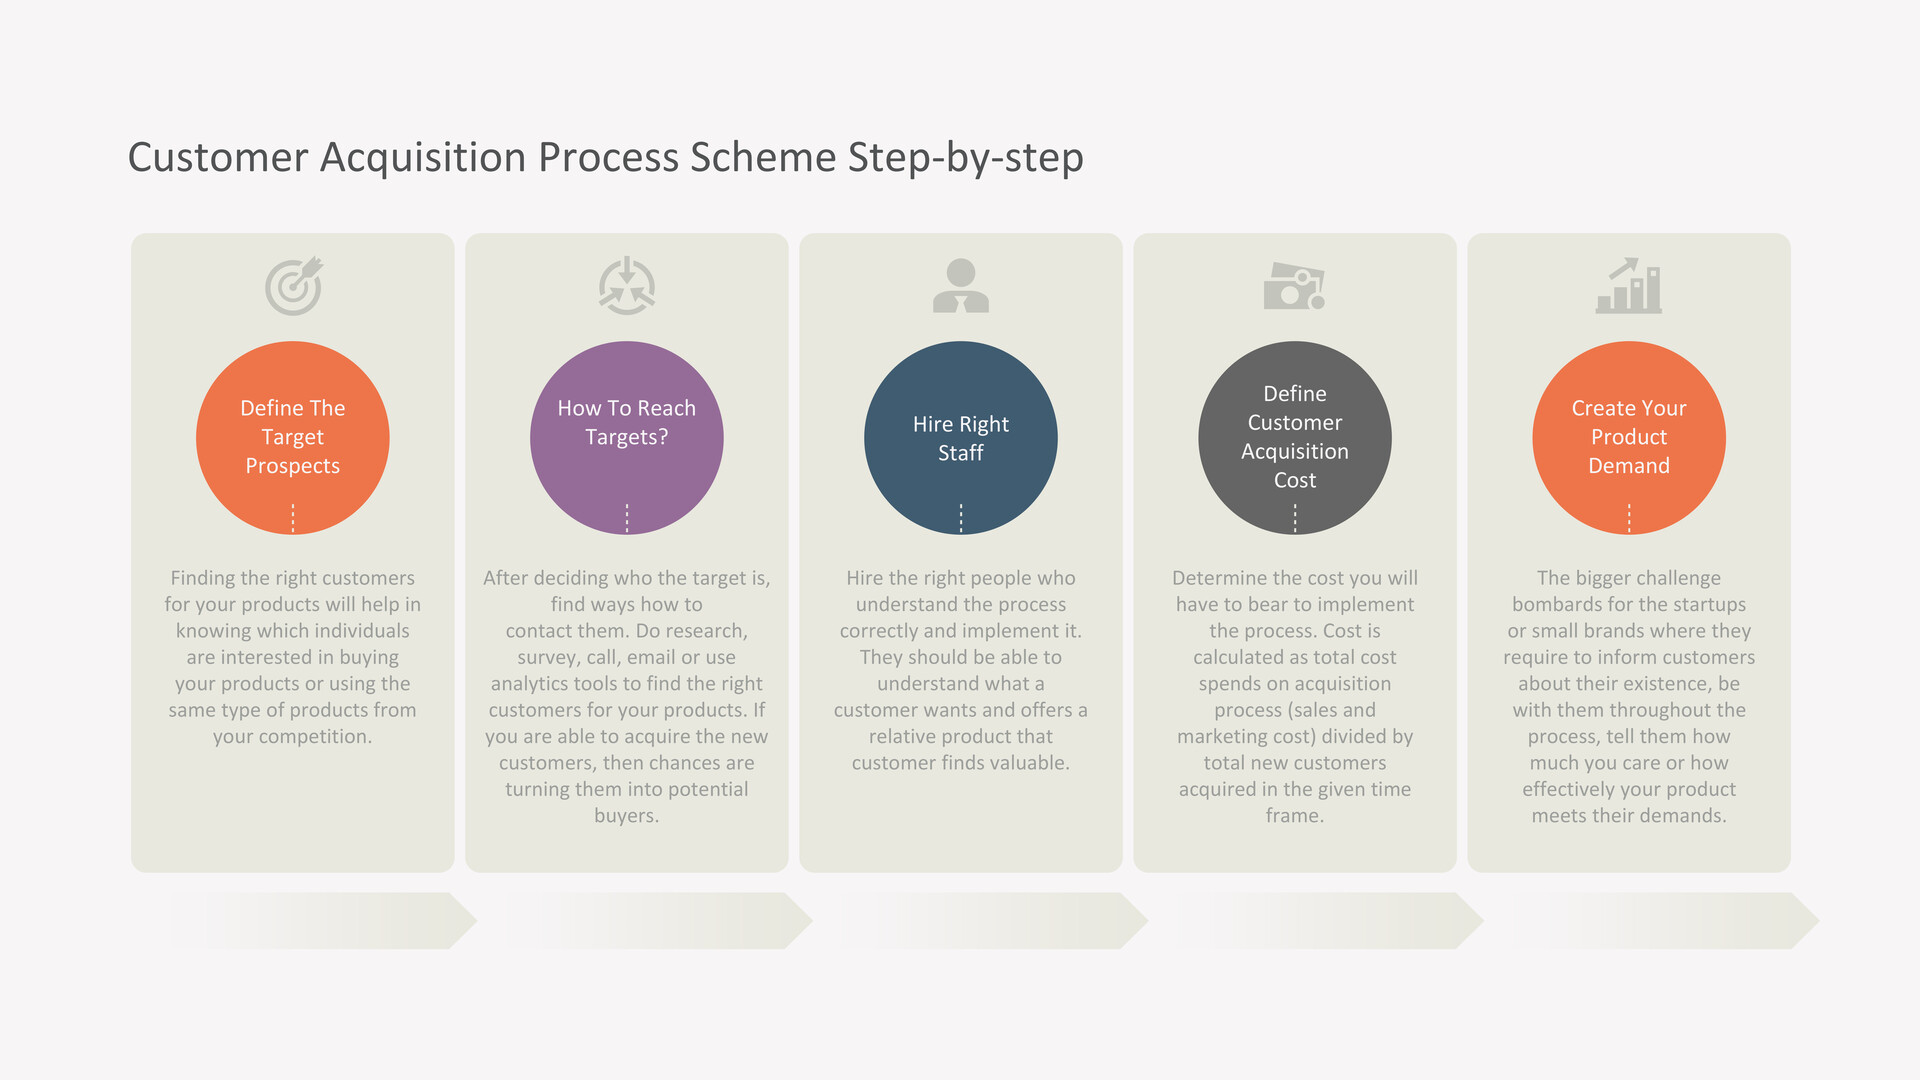
Task: Select the gray Define Customer Acquisition Cost circle
Action: (x=1295, y=438)
